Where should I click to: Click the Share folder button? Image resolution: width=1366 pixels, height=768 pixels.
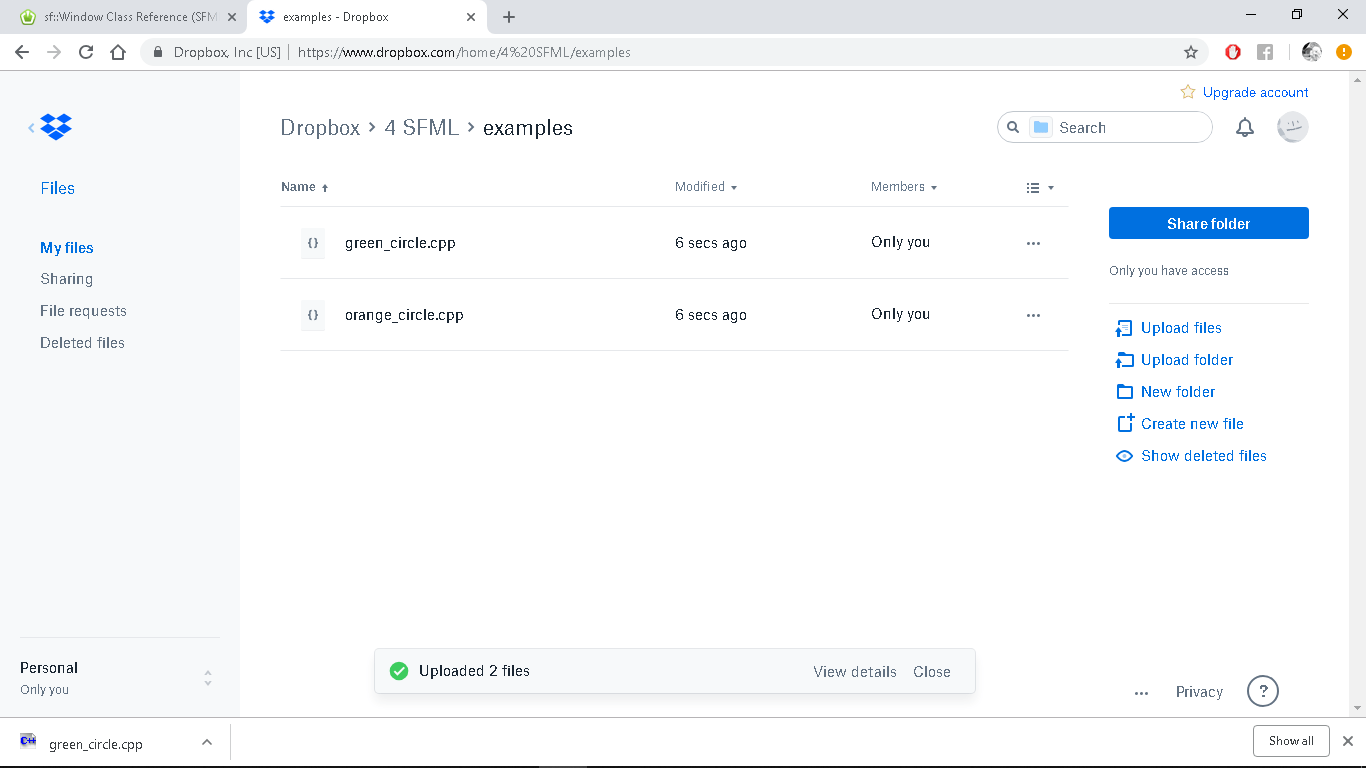coord(1208,223)
